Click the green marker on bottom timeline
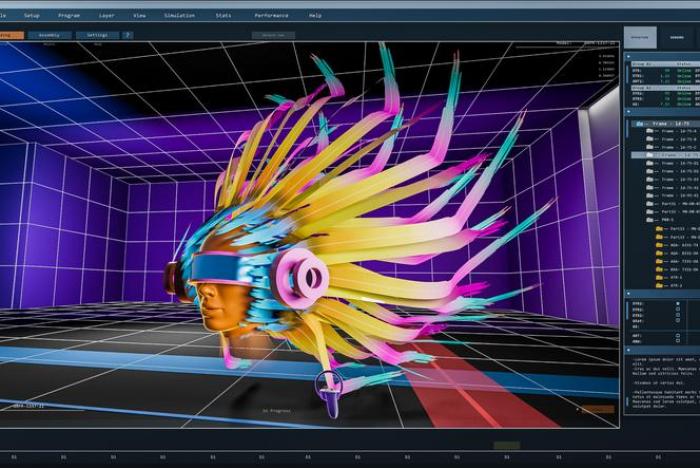 coord(506,445)
